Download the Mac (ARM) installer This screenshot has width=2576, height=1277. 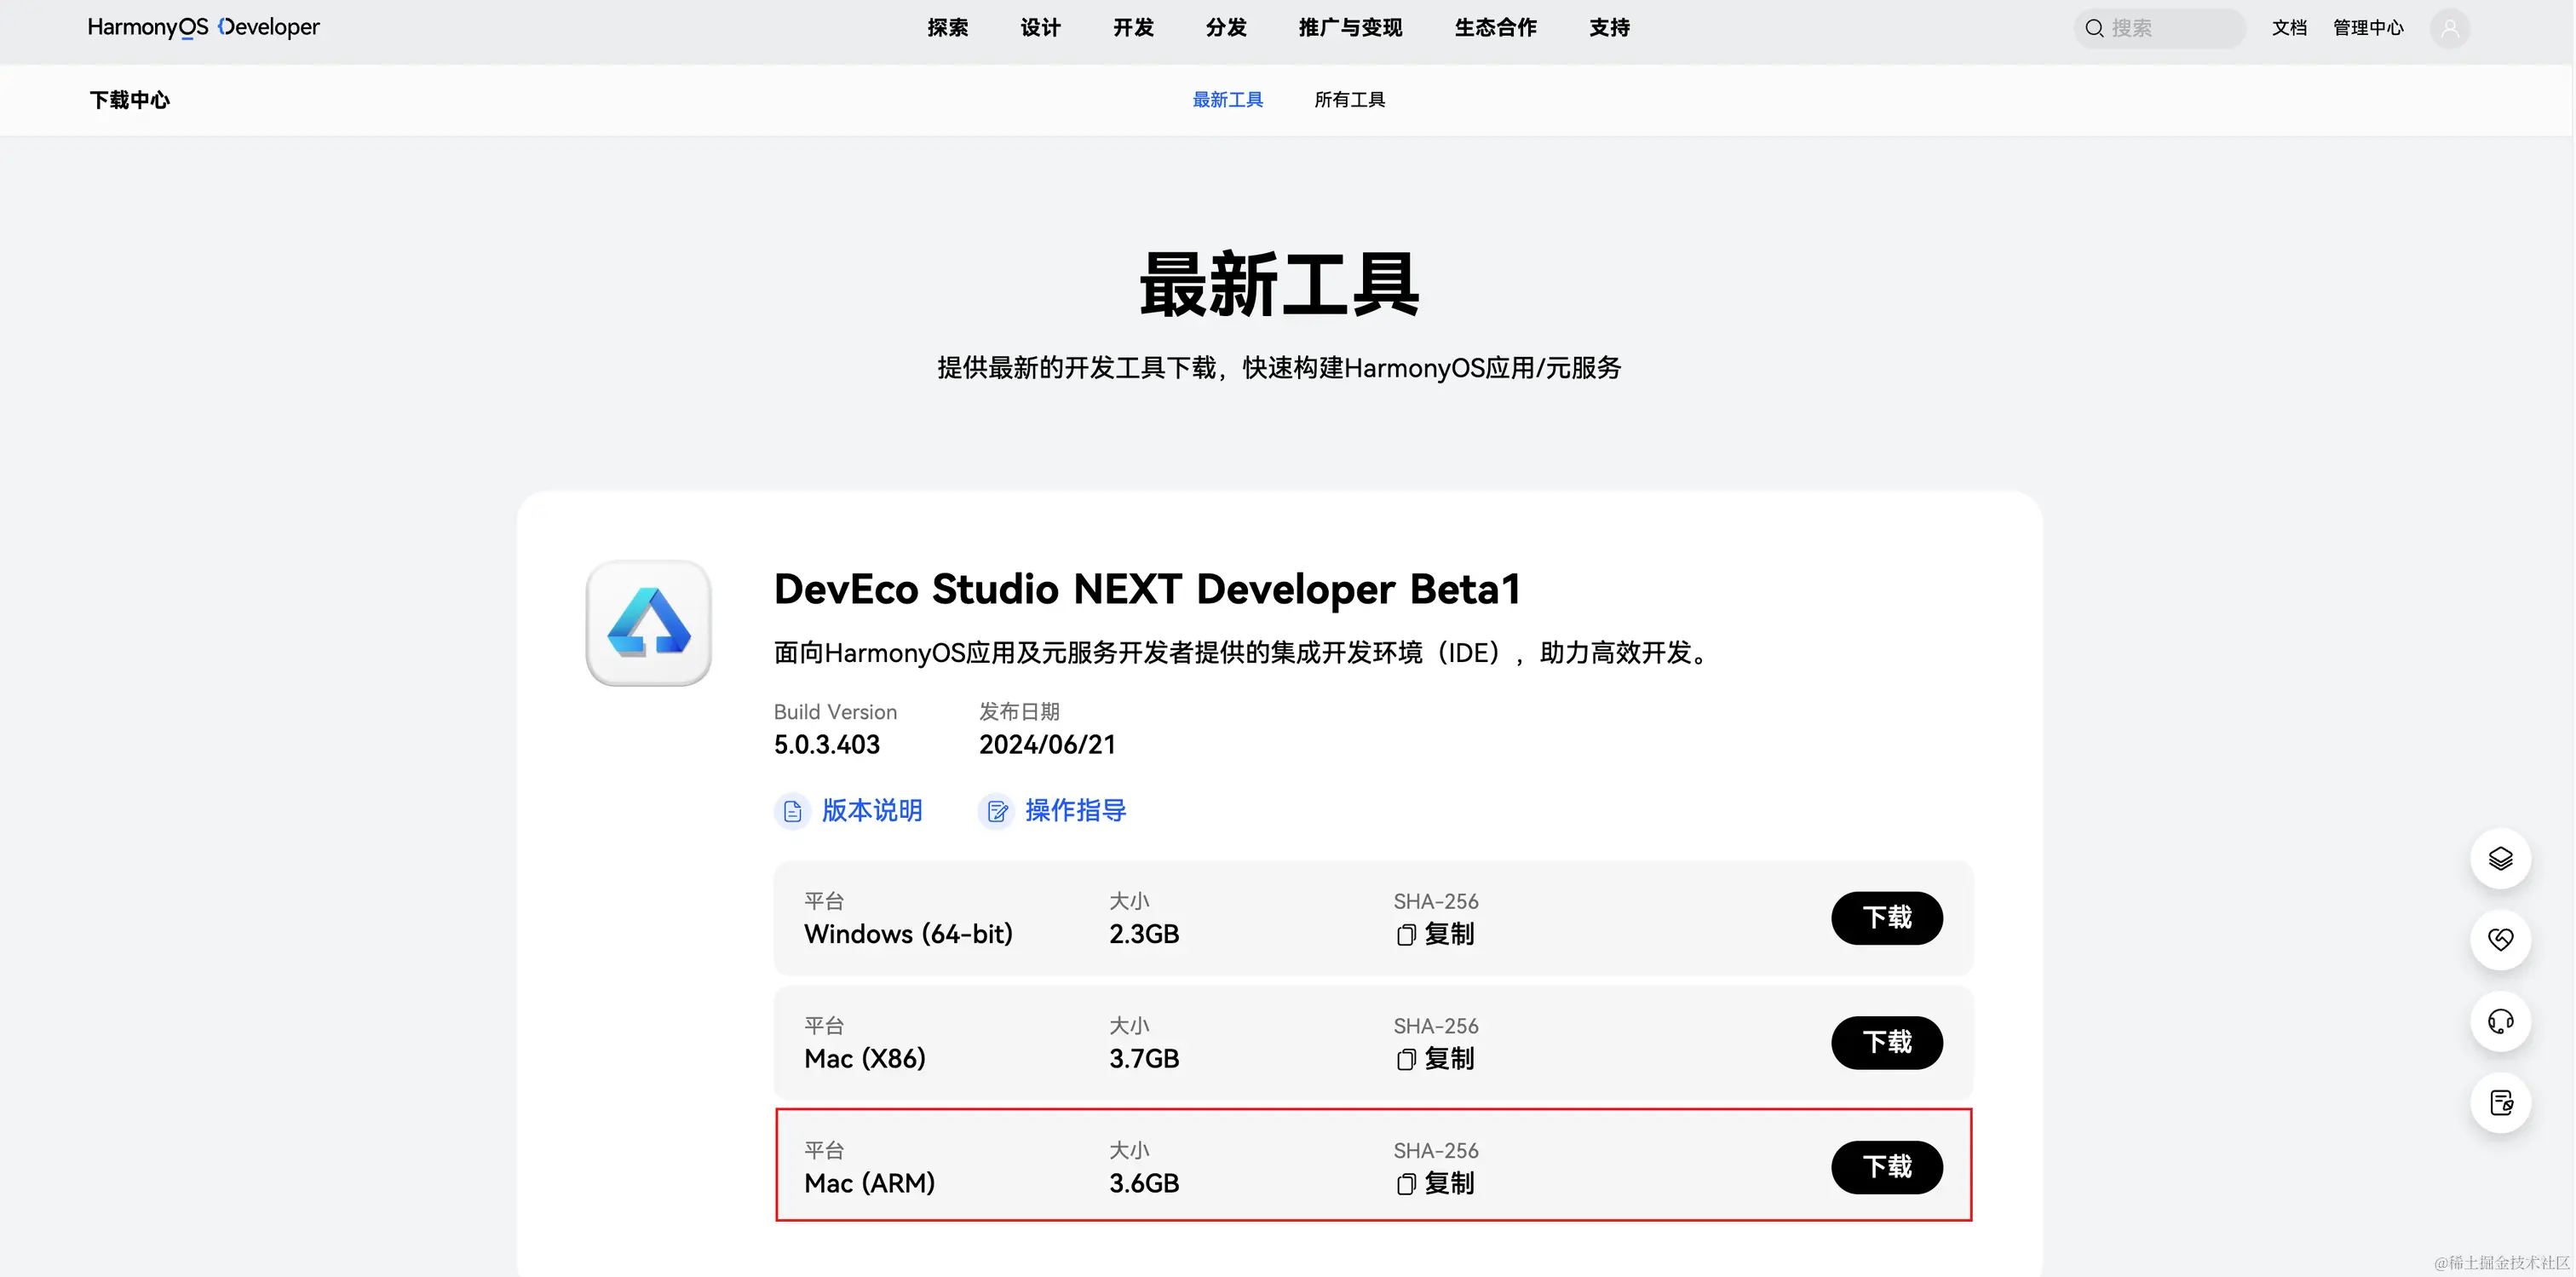point(1886,1166)
